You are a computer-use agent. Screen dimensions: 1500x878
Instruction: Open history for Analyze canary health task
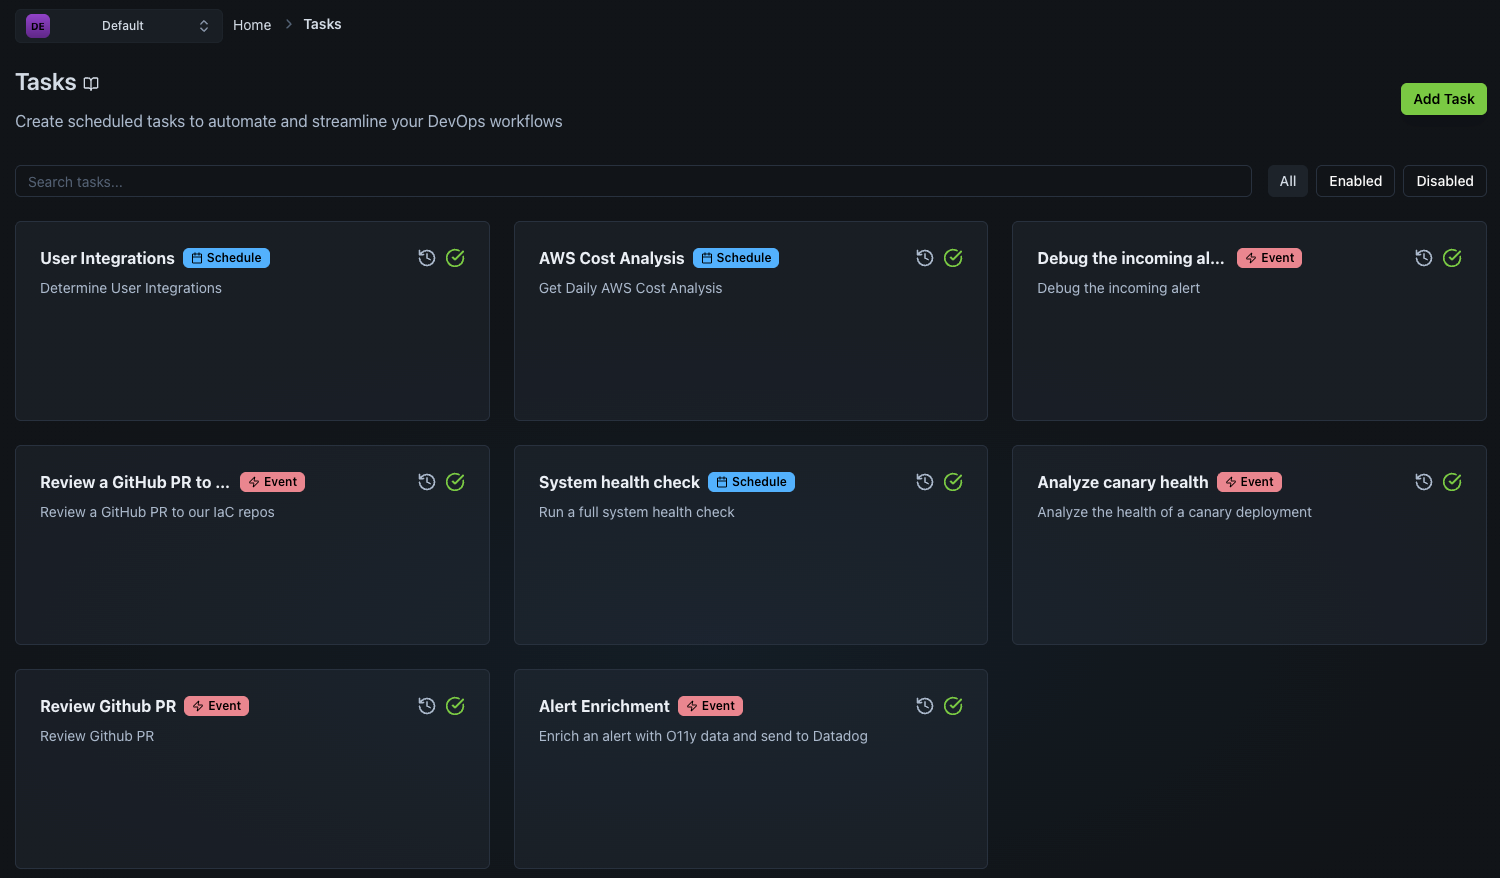click(x=1424, y=482)
